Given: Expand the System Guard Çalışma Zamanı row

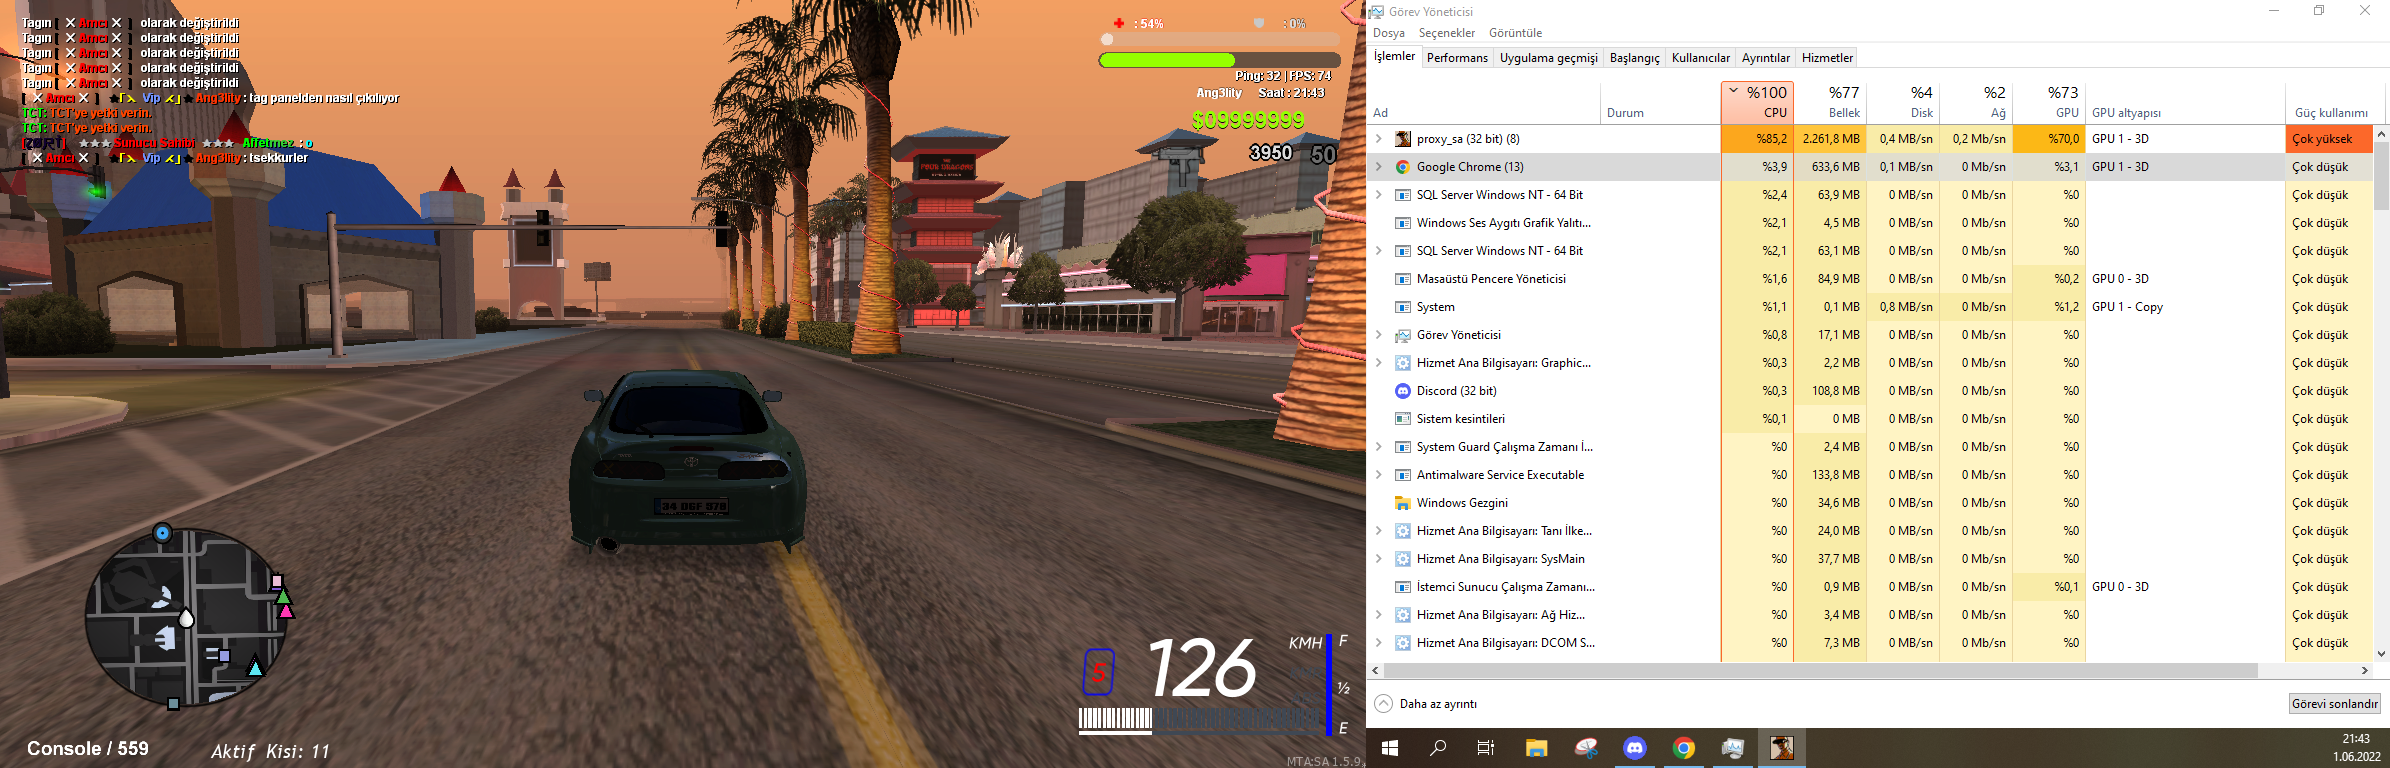Looking at the screenshot, I should tap(1379, 447).
